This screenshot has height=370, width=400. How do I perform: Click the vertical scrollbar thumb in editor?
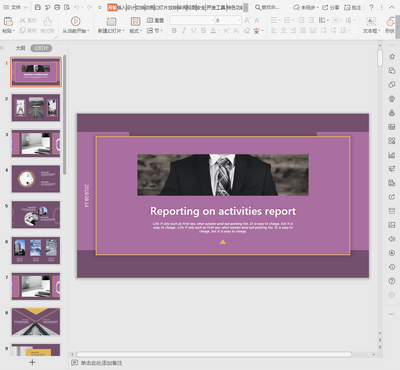(x=380, y=58)
